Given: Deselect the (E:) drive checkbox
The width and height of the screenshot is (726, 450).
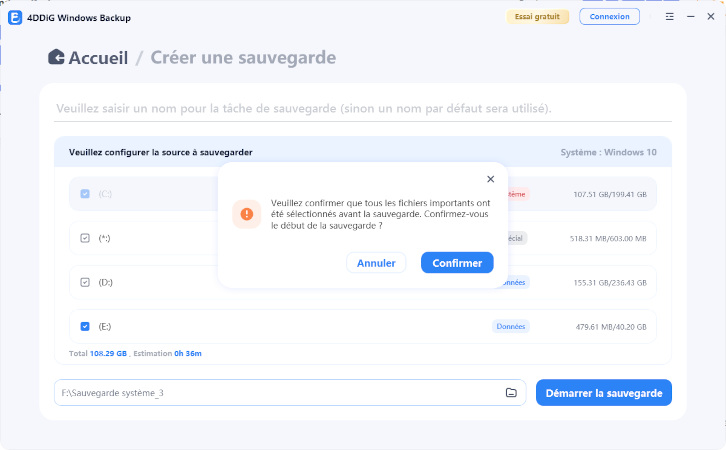Looking at the screenshot, I should pyautogui.click(x=85, y=326).
